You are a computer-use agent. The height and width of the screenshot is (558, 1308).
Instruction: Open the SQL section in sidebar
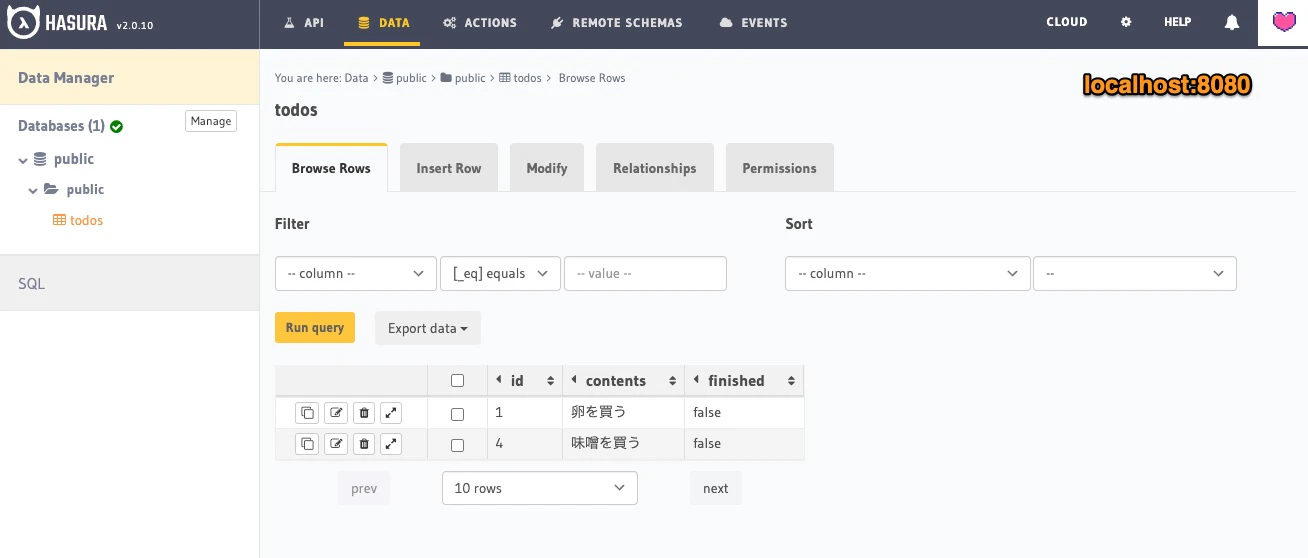(130, 283)
